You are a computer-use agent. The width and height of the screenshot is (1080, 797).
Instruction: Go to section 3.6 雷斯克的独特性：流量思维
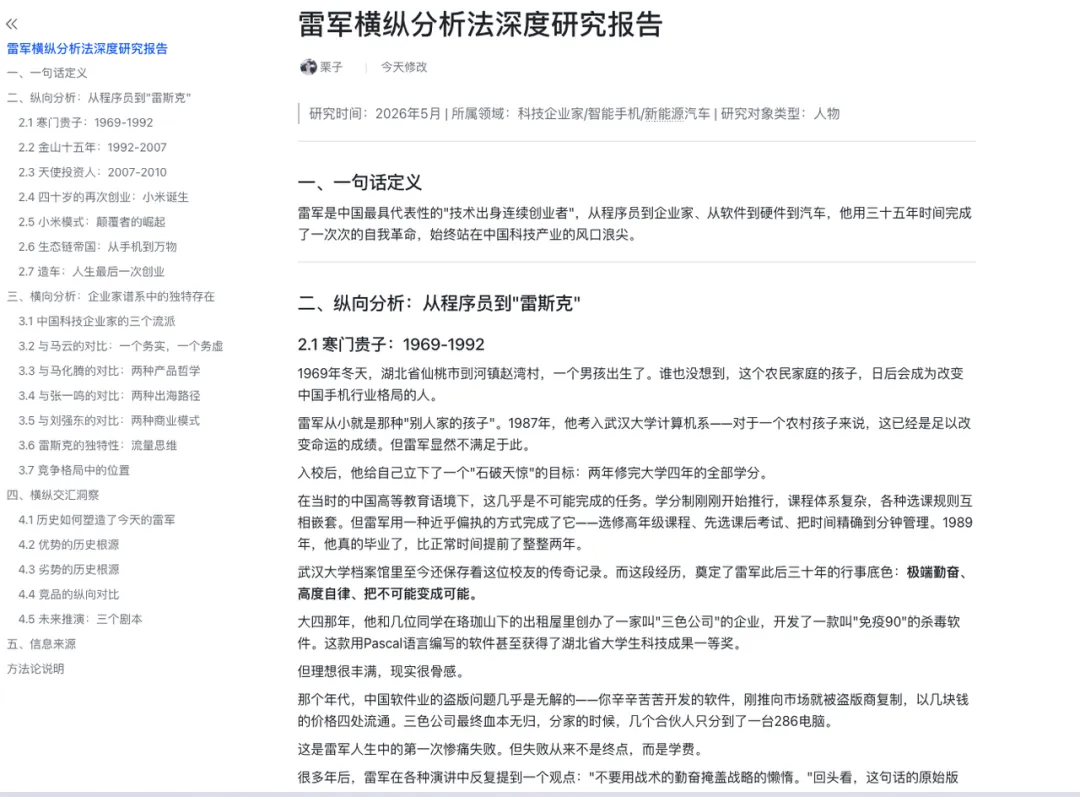point(98,445)
